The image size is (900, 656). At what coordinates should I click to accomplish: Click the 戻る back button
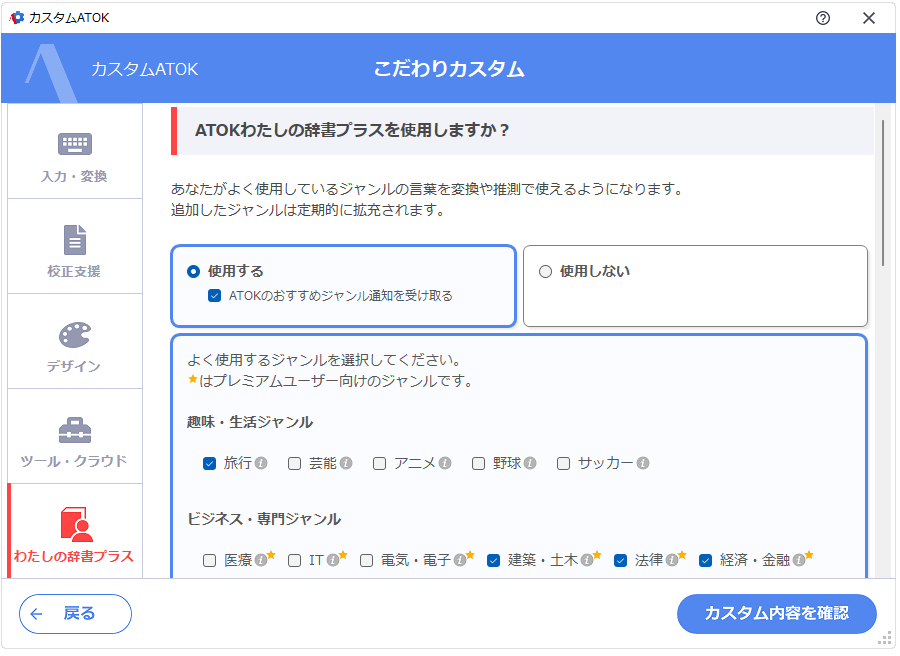tap(75, 614)
